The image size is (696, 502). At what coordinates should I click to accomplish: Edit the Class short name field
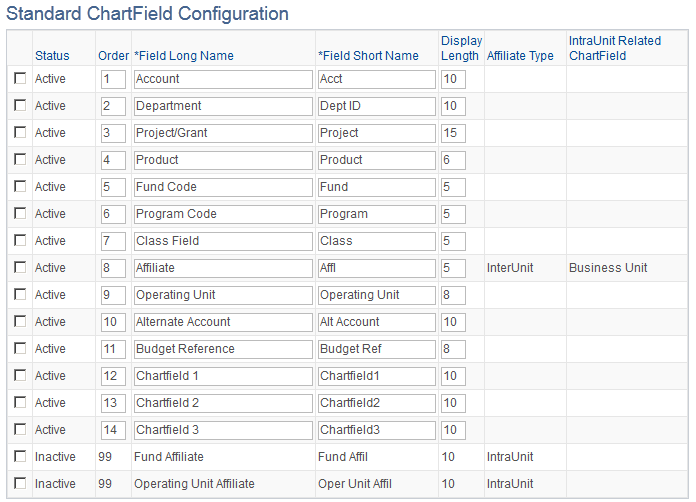click(377, 241)
